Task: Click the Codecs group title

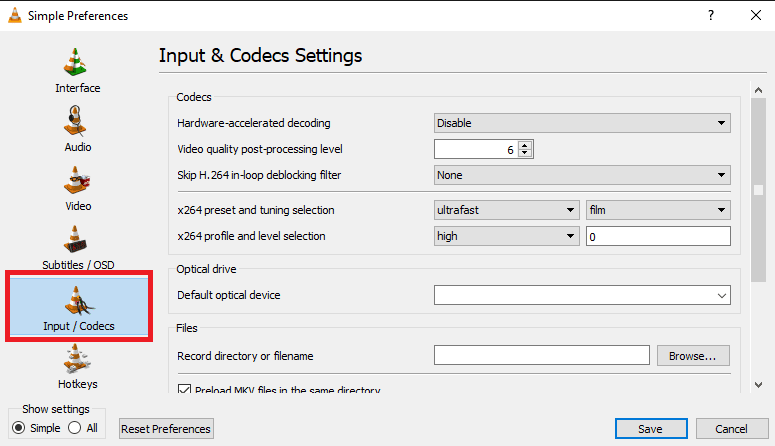Action: point(194,97)
